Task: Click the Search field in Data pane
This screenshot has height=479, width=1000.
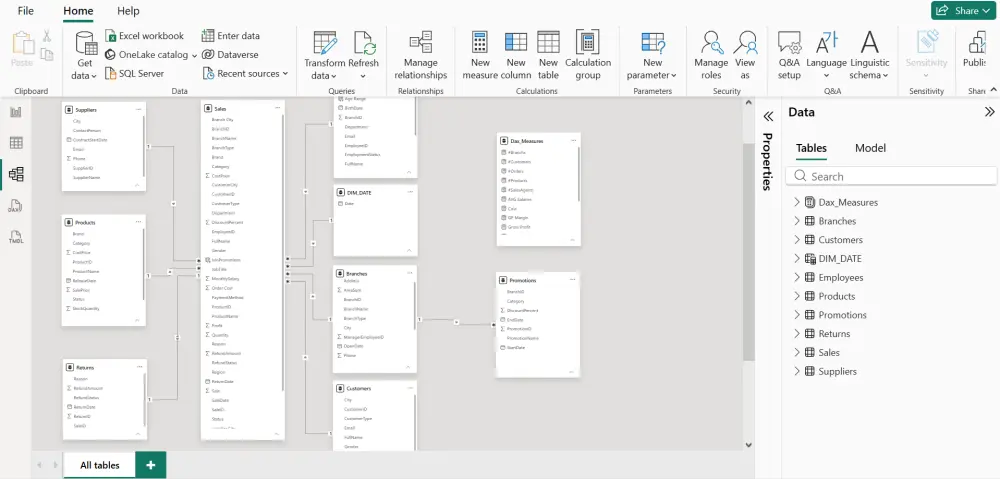Action: pos(891,177)
